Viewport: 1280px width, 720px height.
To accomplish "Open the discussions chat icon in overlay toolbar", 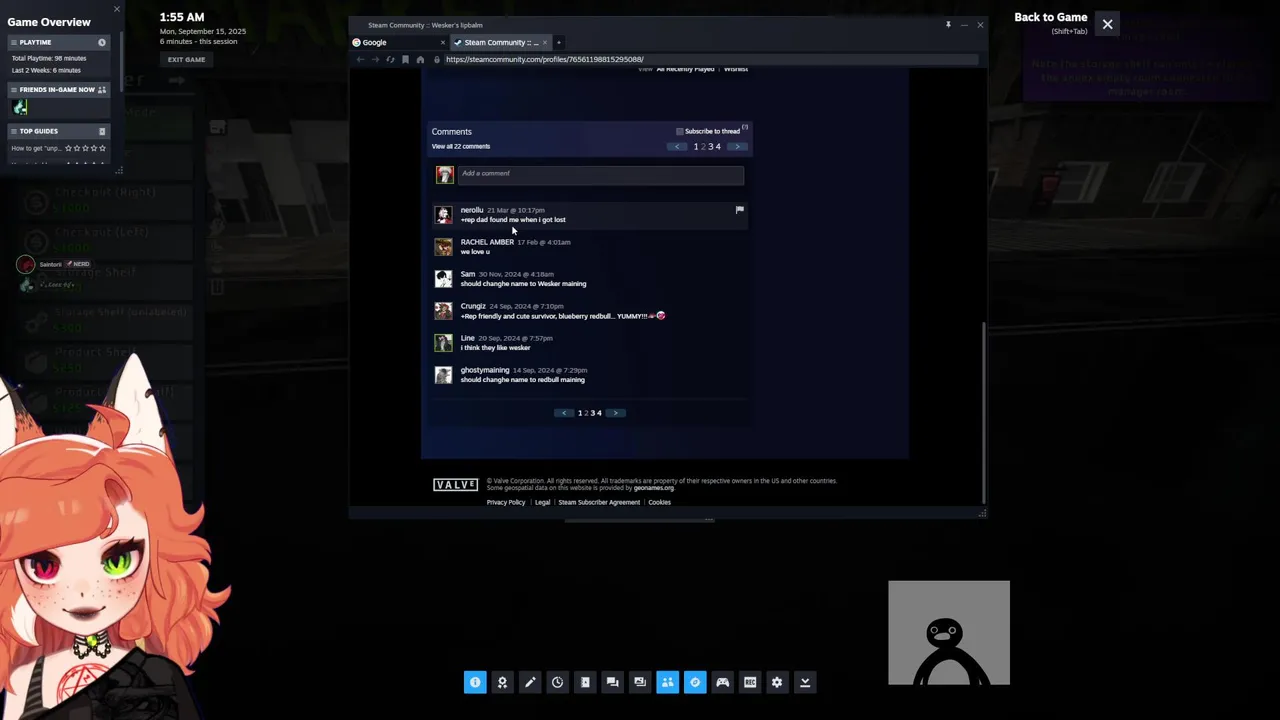I will [x=612, y=682].
